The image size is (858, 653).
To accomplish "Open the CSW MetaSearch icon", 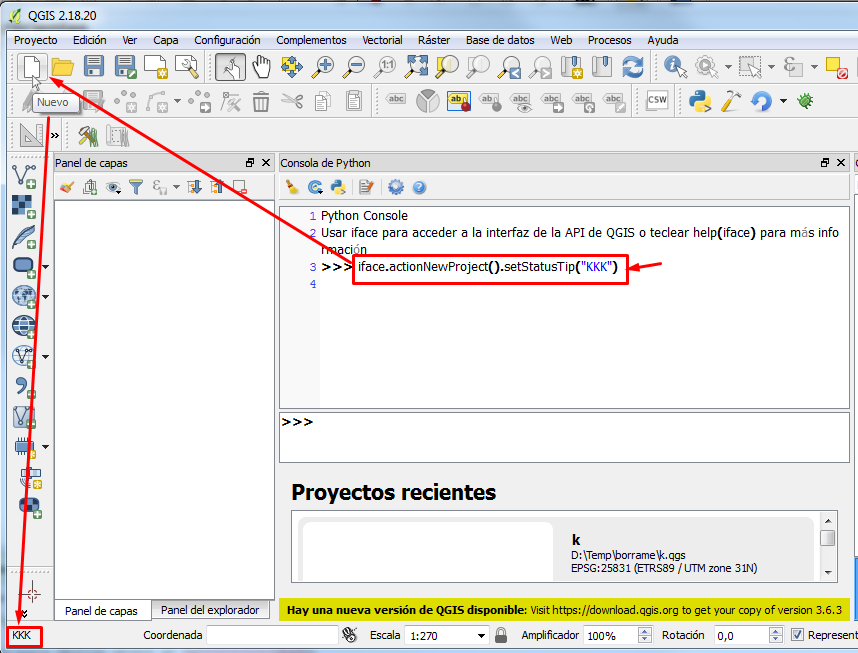I will pyautogui.click(x=657, y=100).
